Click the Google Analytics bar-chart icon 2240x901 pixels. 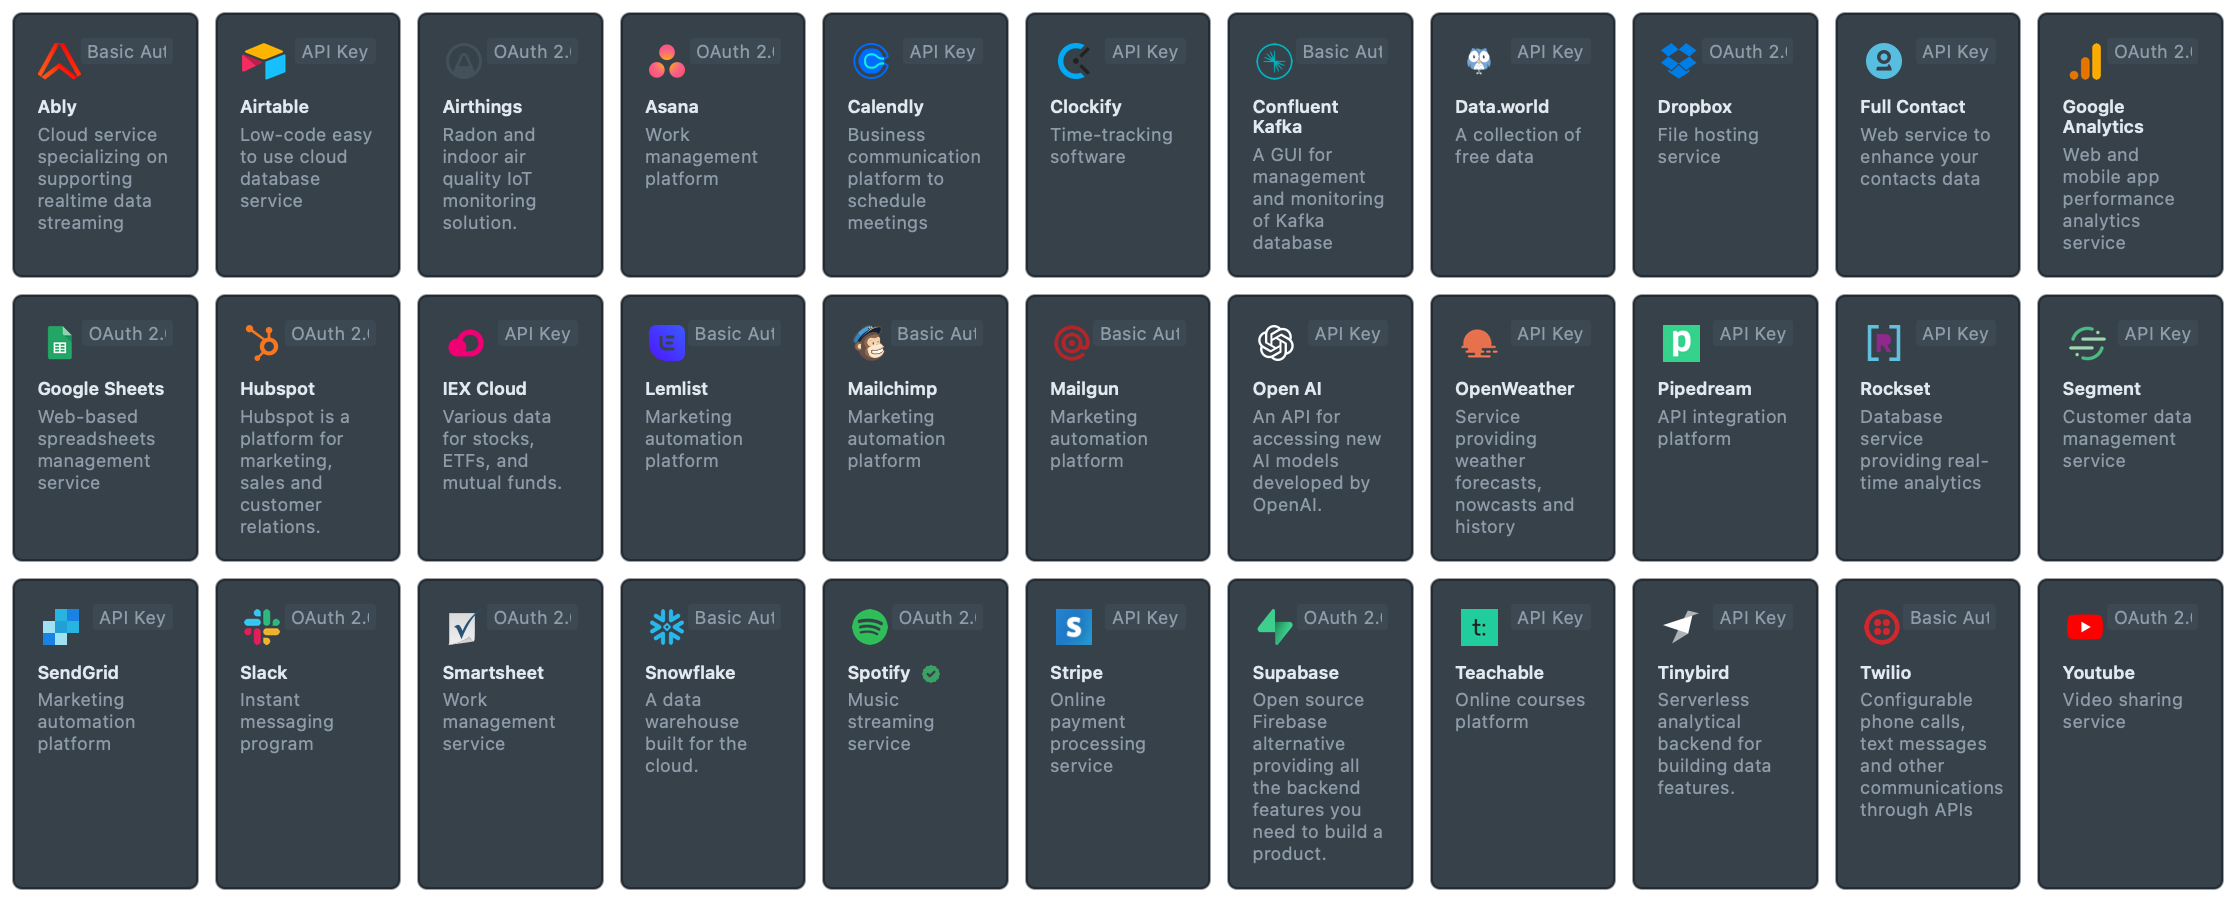click(x=2085, y=62)
